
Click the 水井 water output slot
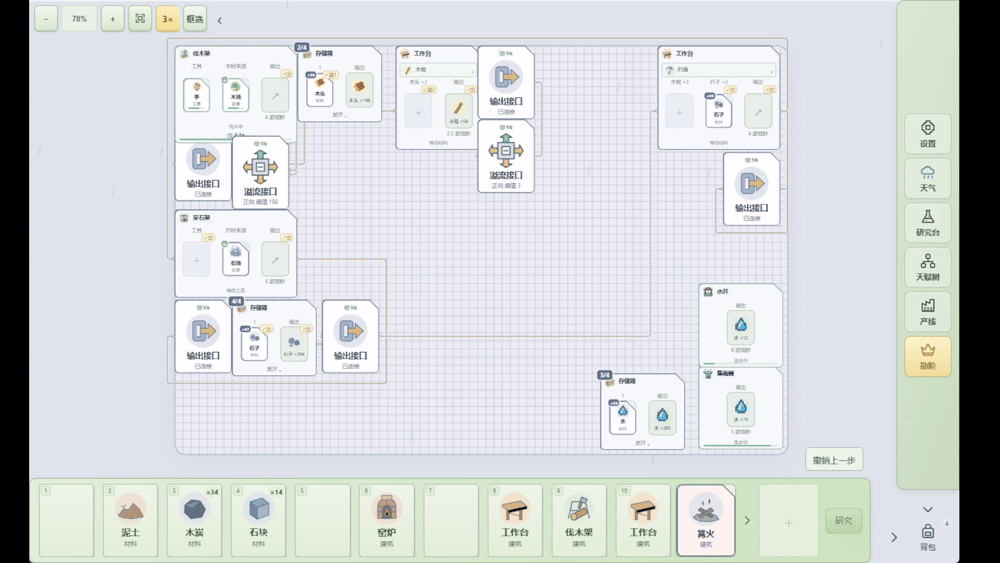(x=740, y=328)
